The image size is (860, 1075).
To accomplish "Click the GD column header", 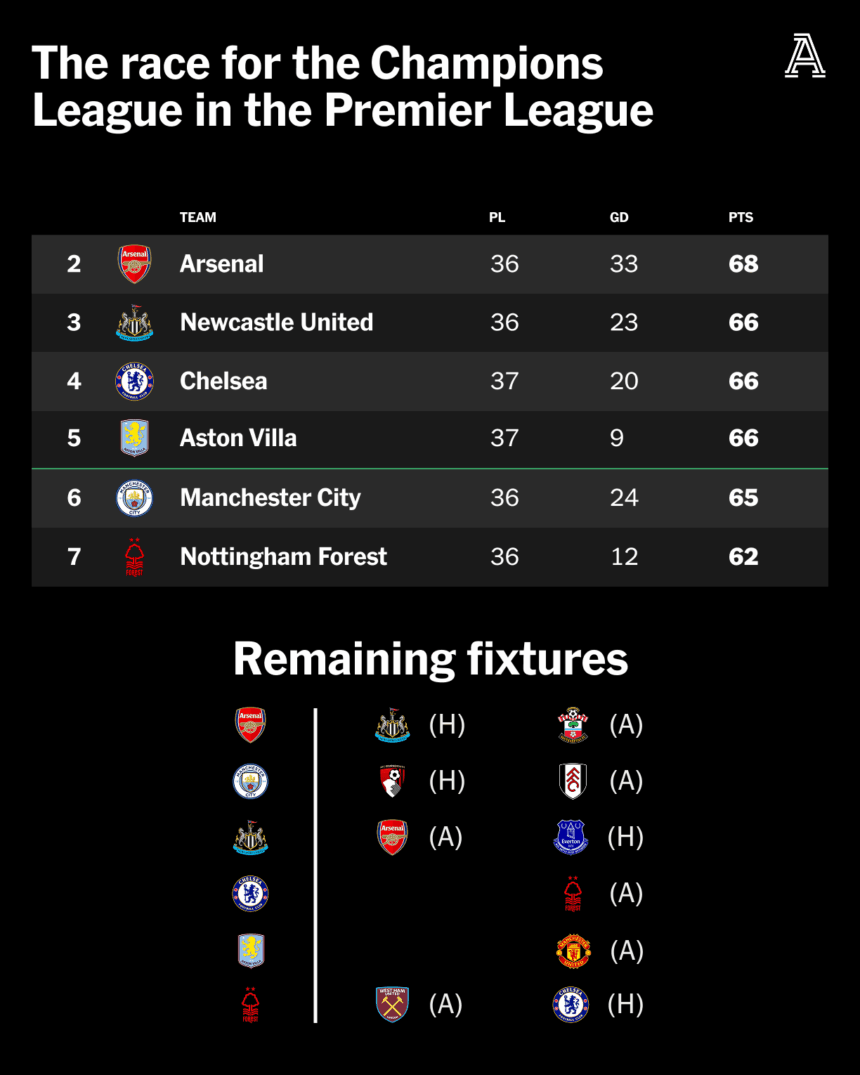I will click(619, 217).
